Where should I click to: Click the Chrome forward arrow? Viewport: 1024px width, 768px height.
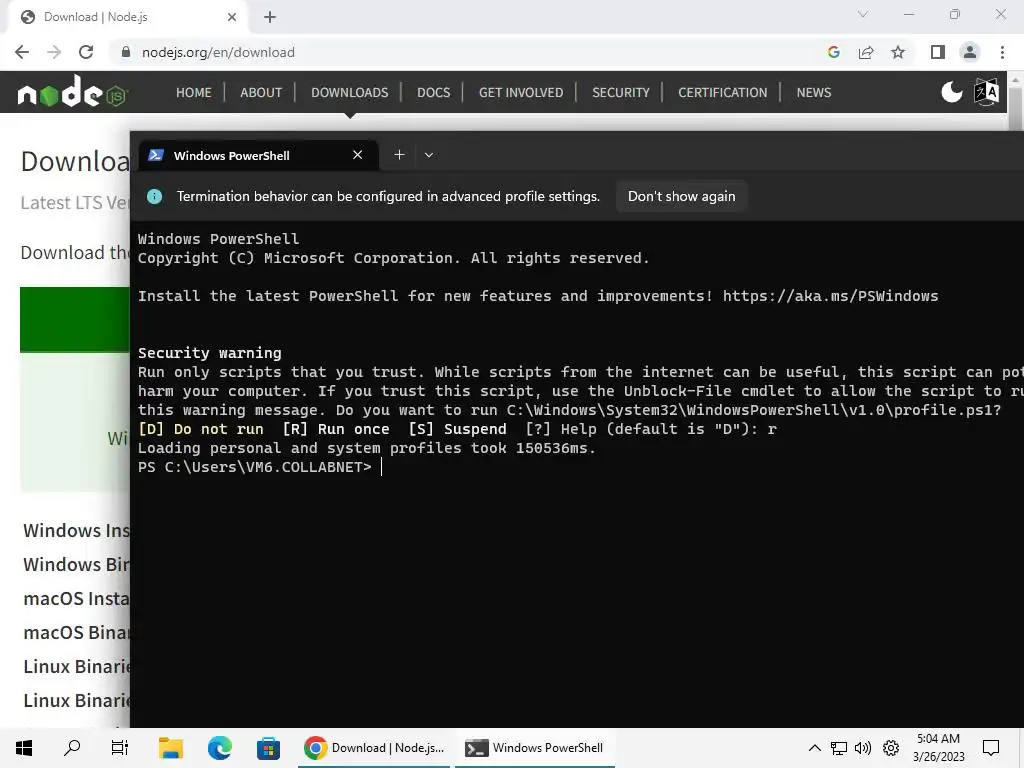(x=54, y=52)
